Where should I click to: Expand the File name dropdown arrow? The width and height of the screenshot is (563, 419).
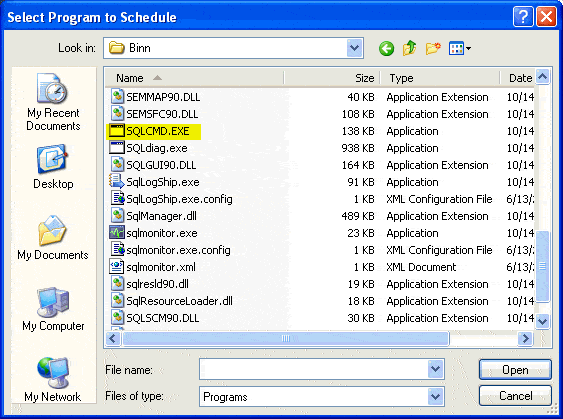(436, 369)
